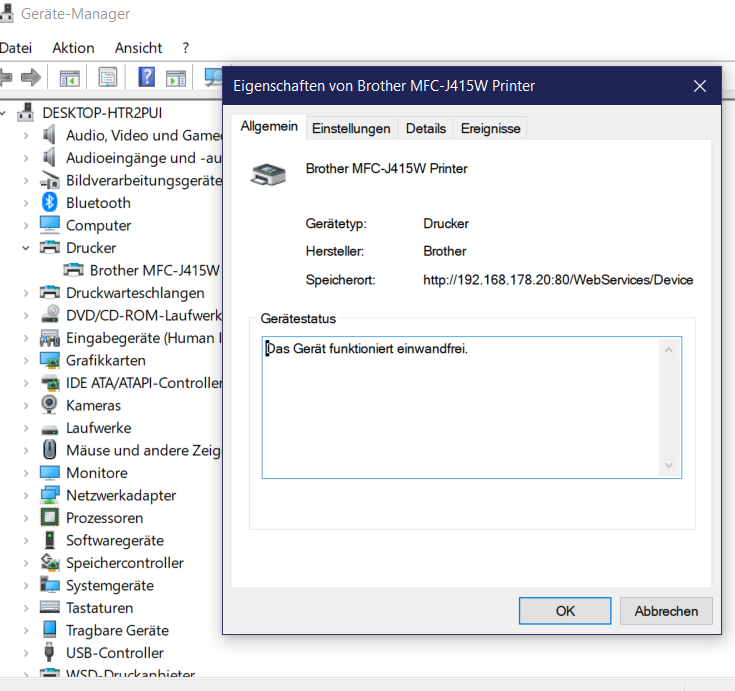Screen dimensions: 735x691
Task: Open the Ansicht menu
Action: 138,48
